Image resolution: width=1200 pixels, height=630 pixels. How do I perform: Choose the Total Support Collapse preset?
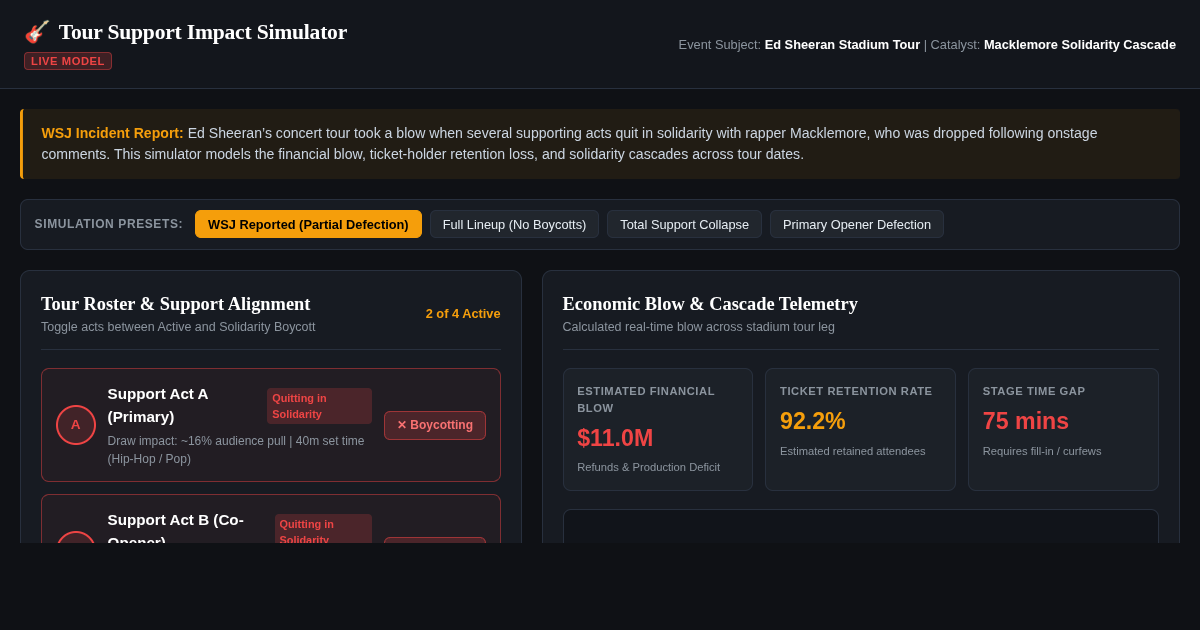click(x=684, y=224)
